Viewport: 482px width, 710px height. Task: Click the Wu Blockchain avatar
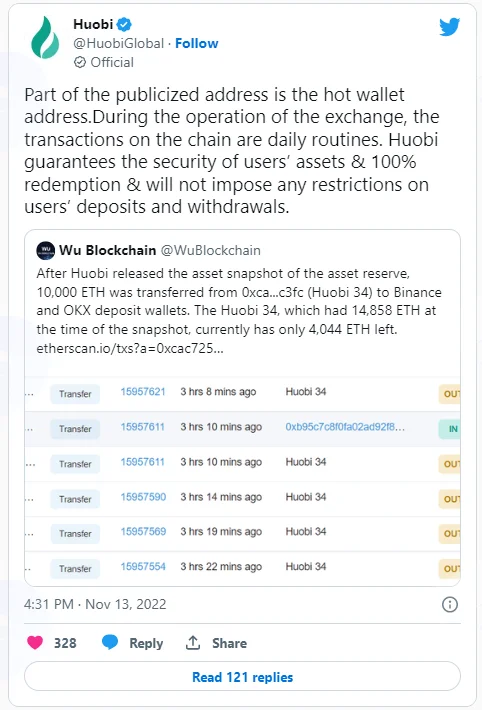tap(46, 250)
